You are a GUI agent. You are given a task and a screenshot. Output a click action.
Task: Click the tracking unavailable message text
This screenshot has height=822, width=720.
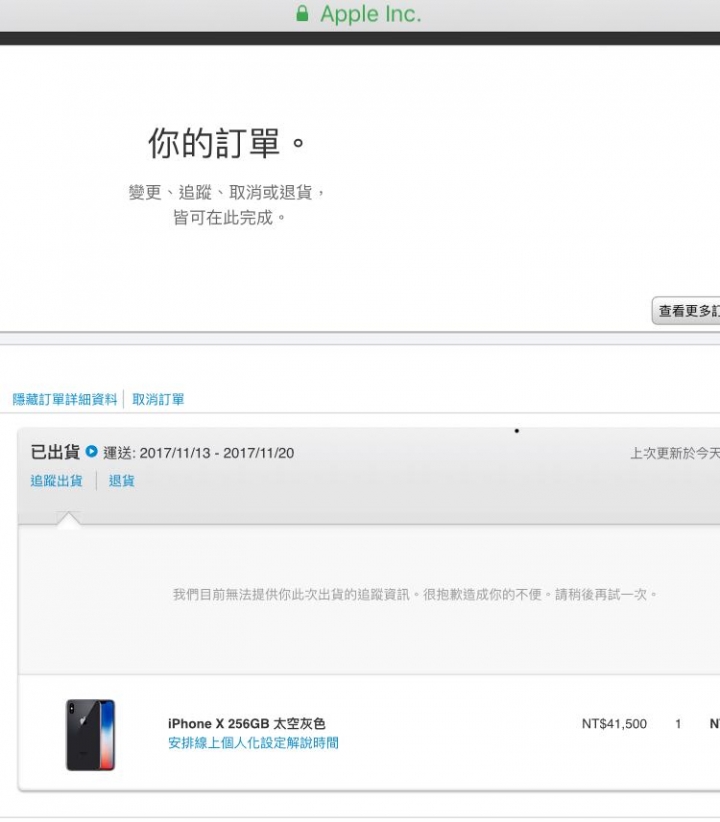click(x=415, y=594)
